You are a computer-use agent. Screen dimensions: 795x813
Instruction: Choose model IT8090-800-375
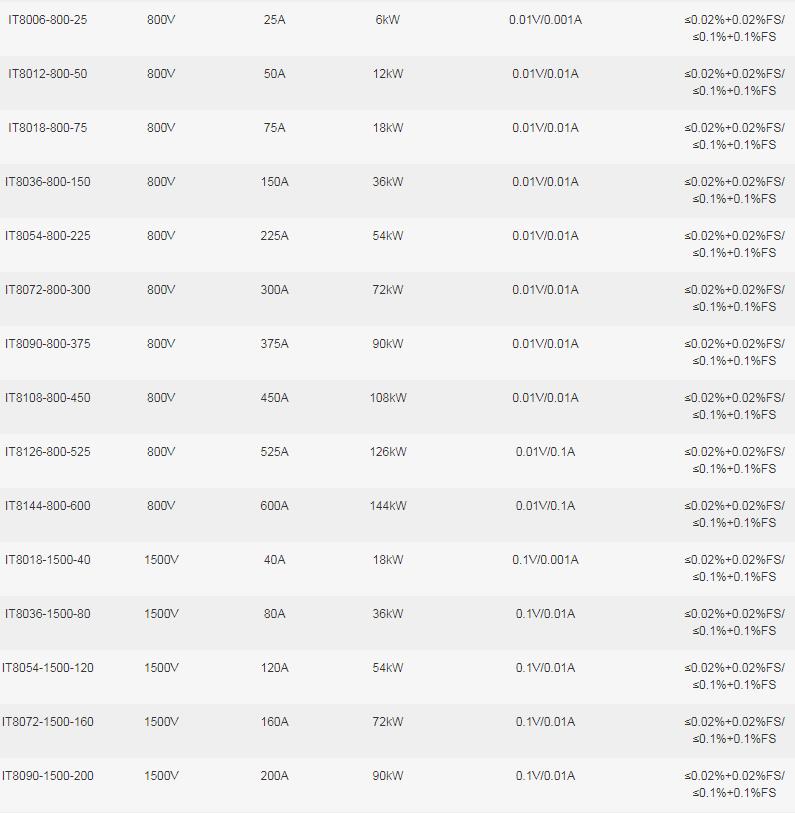click(x=47, y=344)
